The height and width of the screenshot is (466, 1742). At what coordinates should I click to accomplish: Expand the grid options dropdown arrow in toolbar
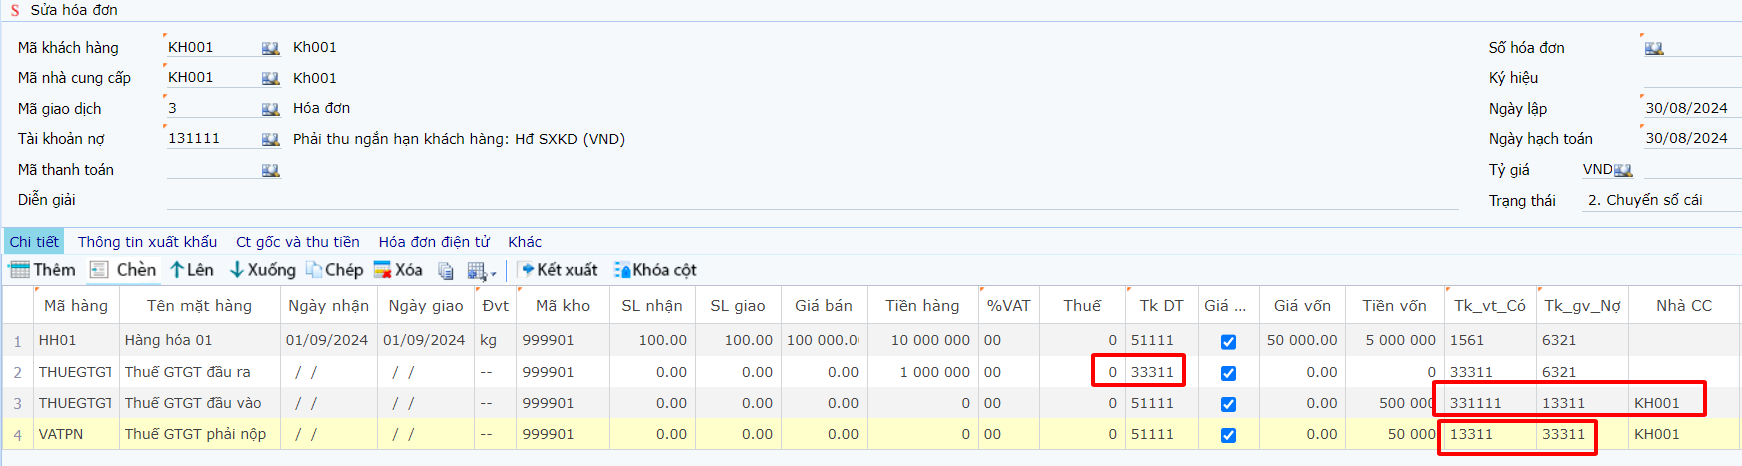[x=494, y=273]
